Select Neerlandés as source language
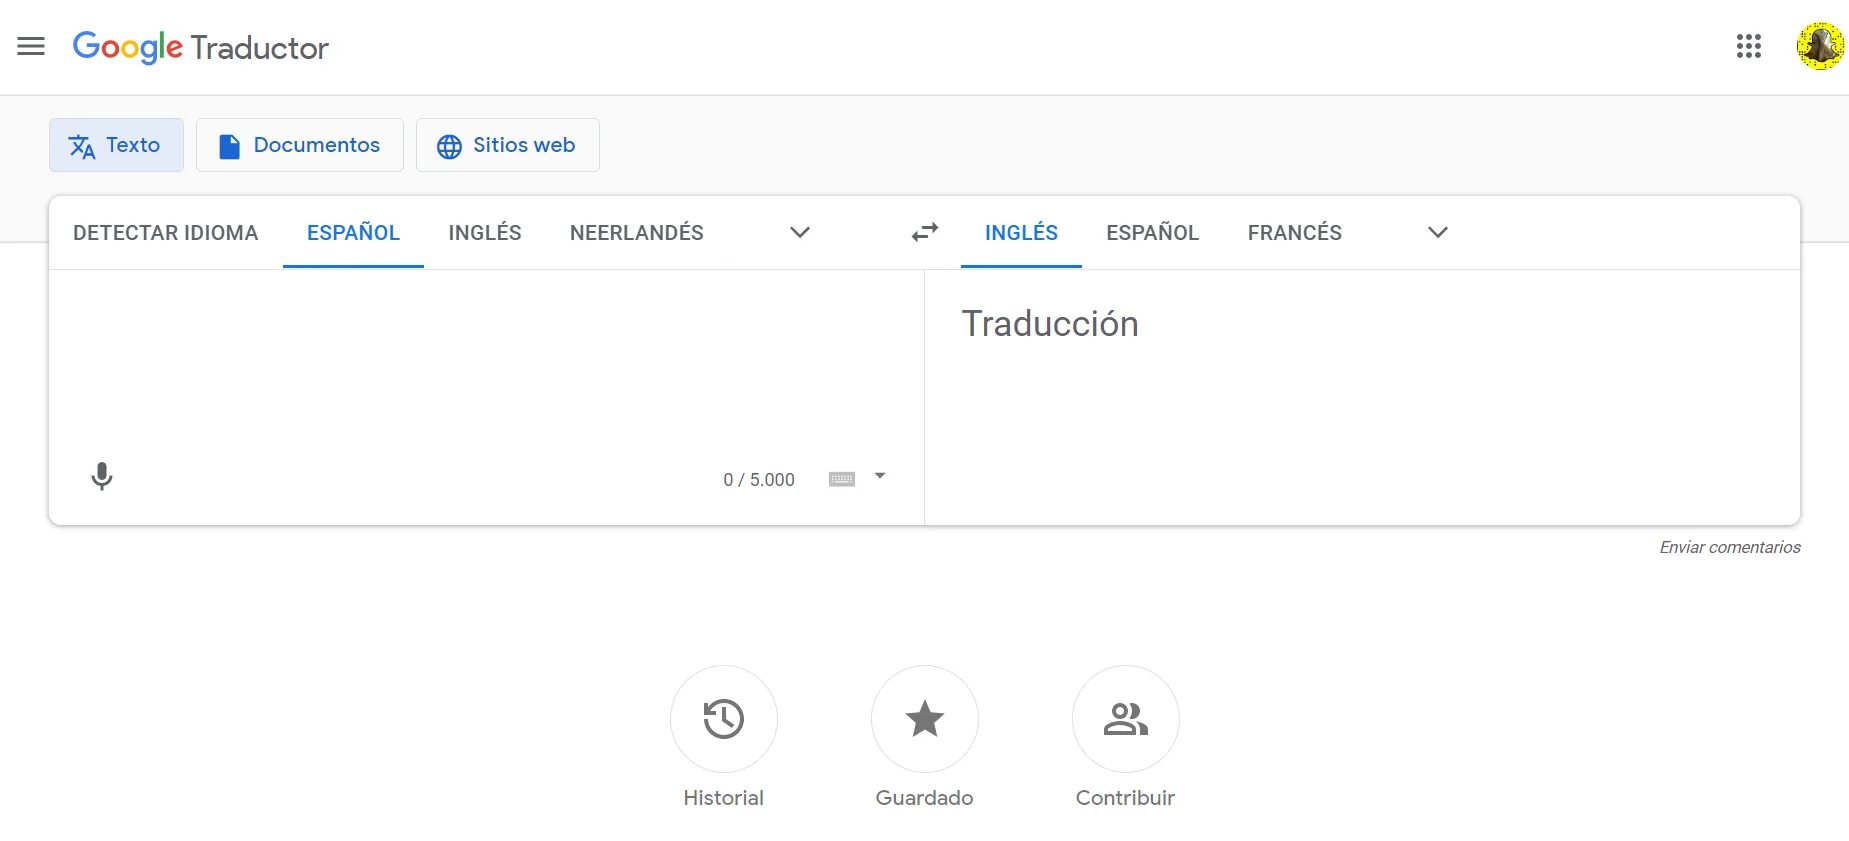Viewport: 1849px width, 841px height. pyautogui.click(x=637, y=232)
